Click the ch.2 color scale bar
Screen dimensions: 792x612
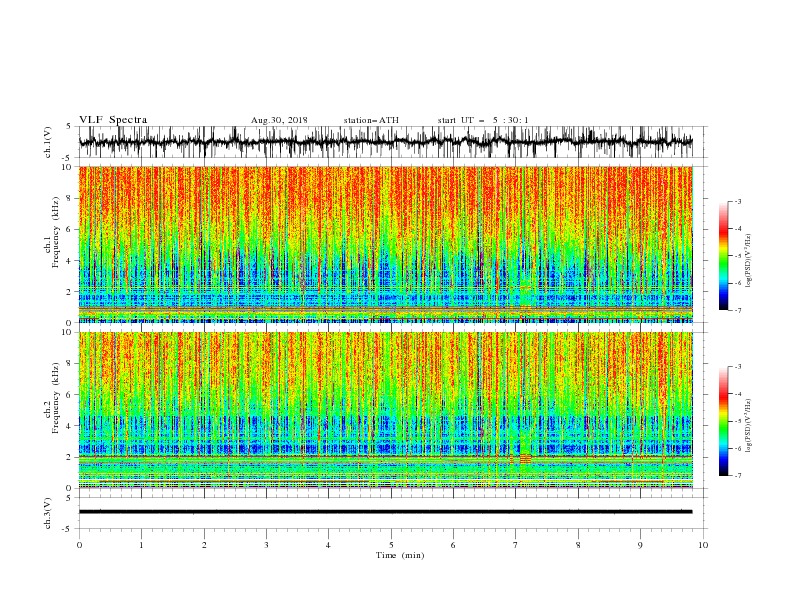[723, 421]
